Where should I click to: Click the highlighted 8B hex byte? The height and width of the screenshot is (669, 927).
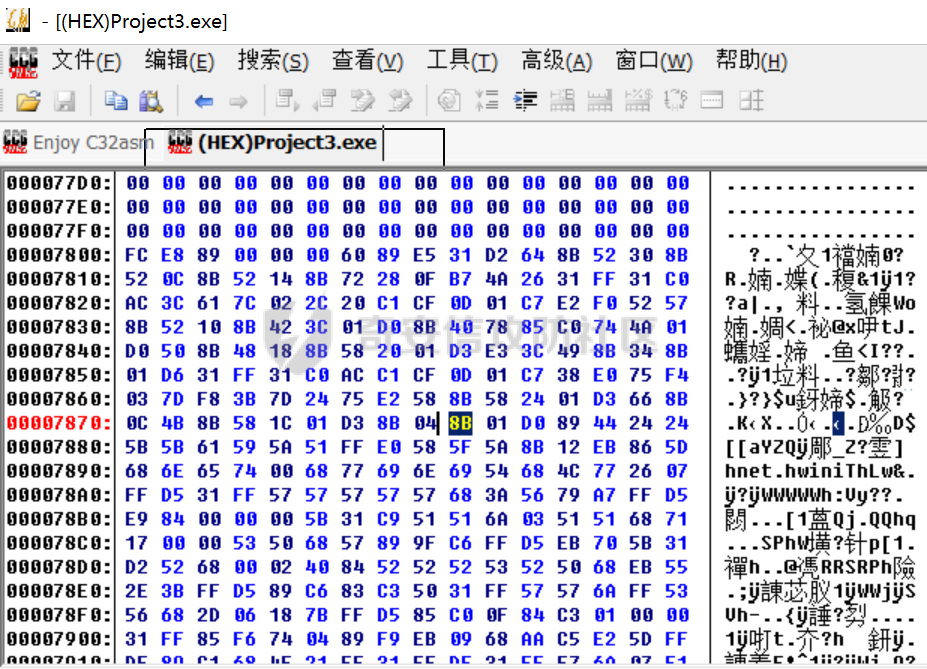pyautogui.click(x=460, y=422)
